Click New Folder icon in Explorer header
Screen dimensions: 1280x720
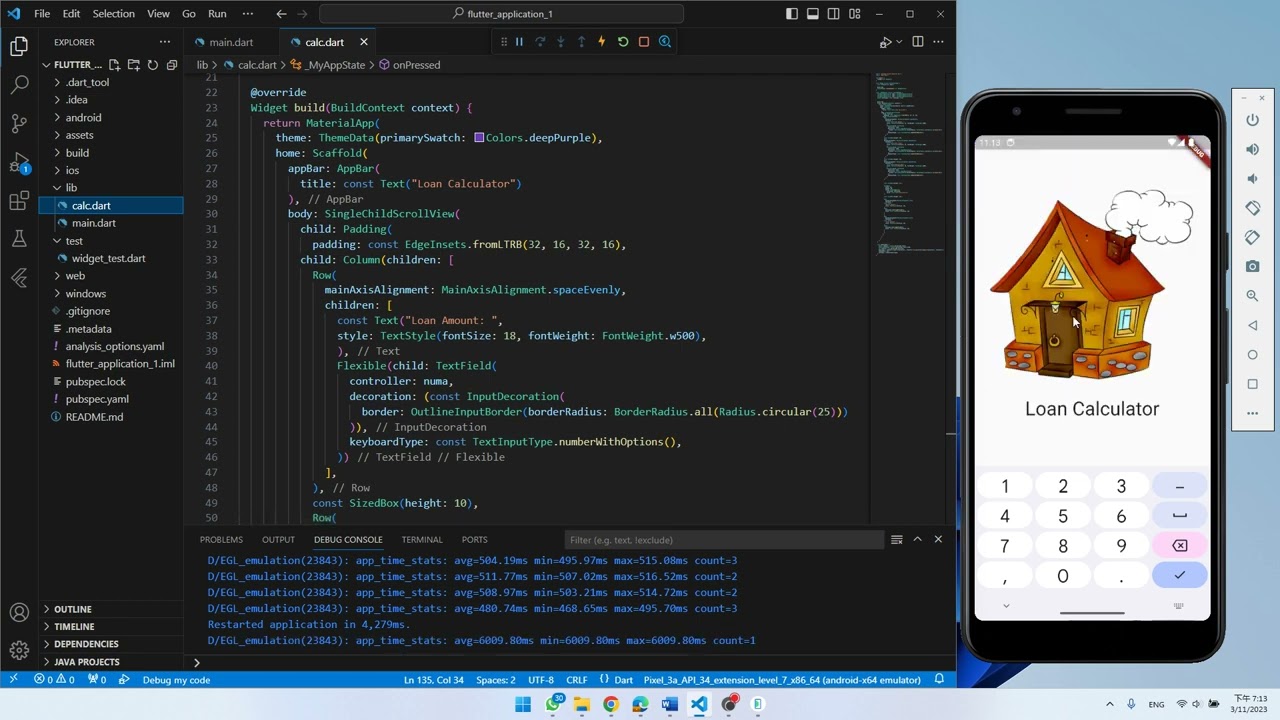pyautogui.click(x=133, y=65)
